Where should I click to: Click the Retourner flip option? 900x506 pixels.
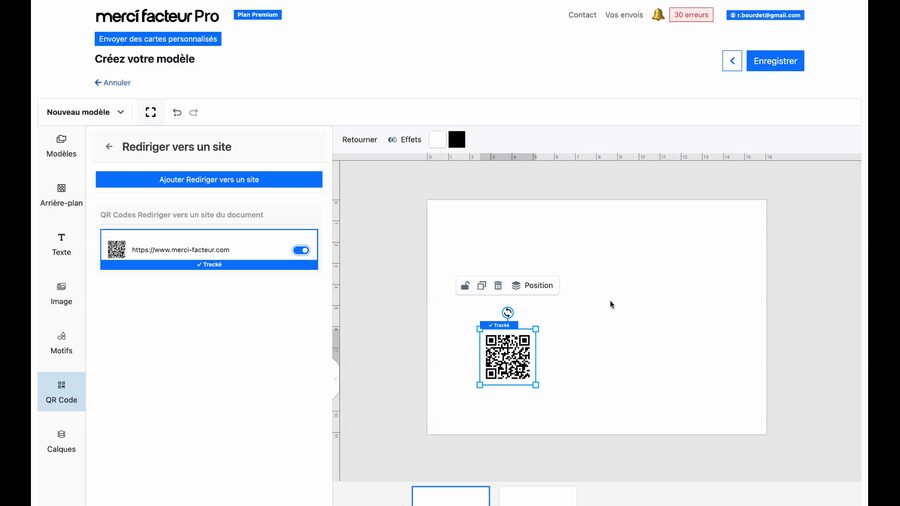[x=359, y=139]
